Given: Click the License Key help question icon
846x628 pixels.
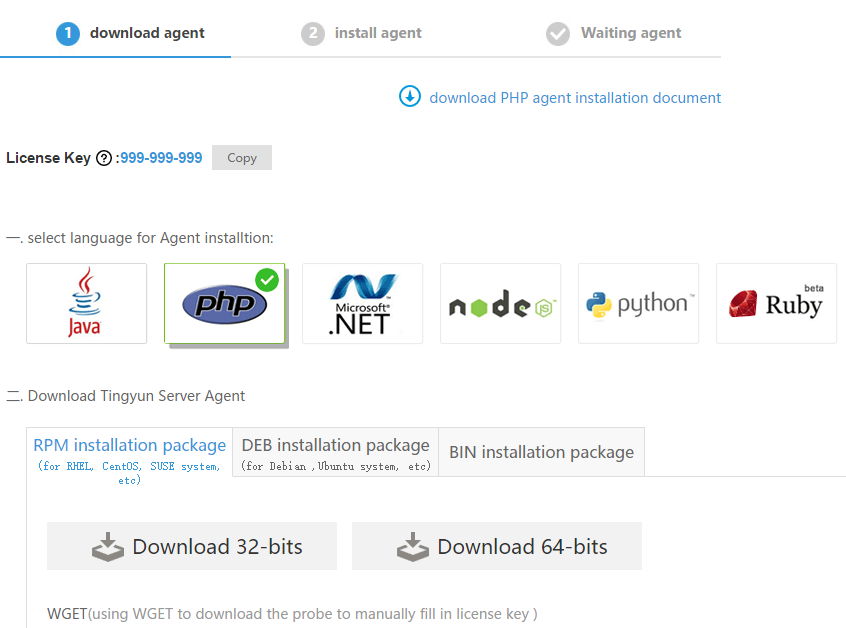Looking at the screenshot, I should [x=104, y=158].
